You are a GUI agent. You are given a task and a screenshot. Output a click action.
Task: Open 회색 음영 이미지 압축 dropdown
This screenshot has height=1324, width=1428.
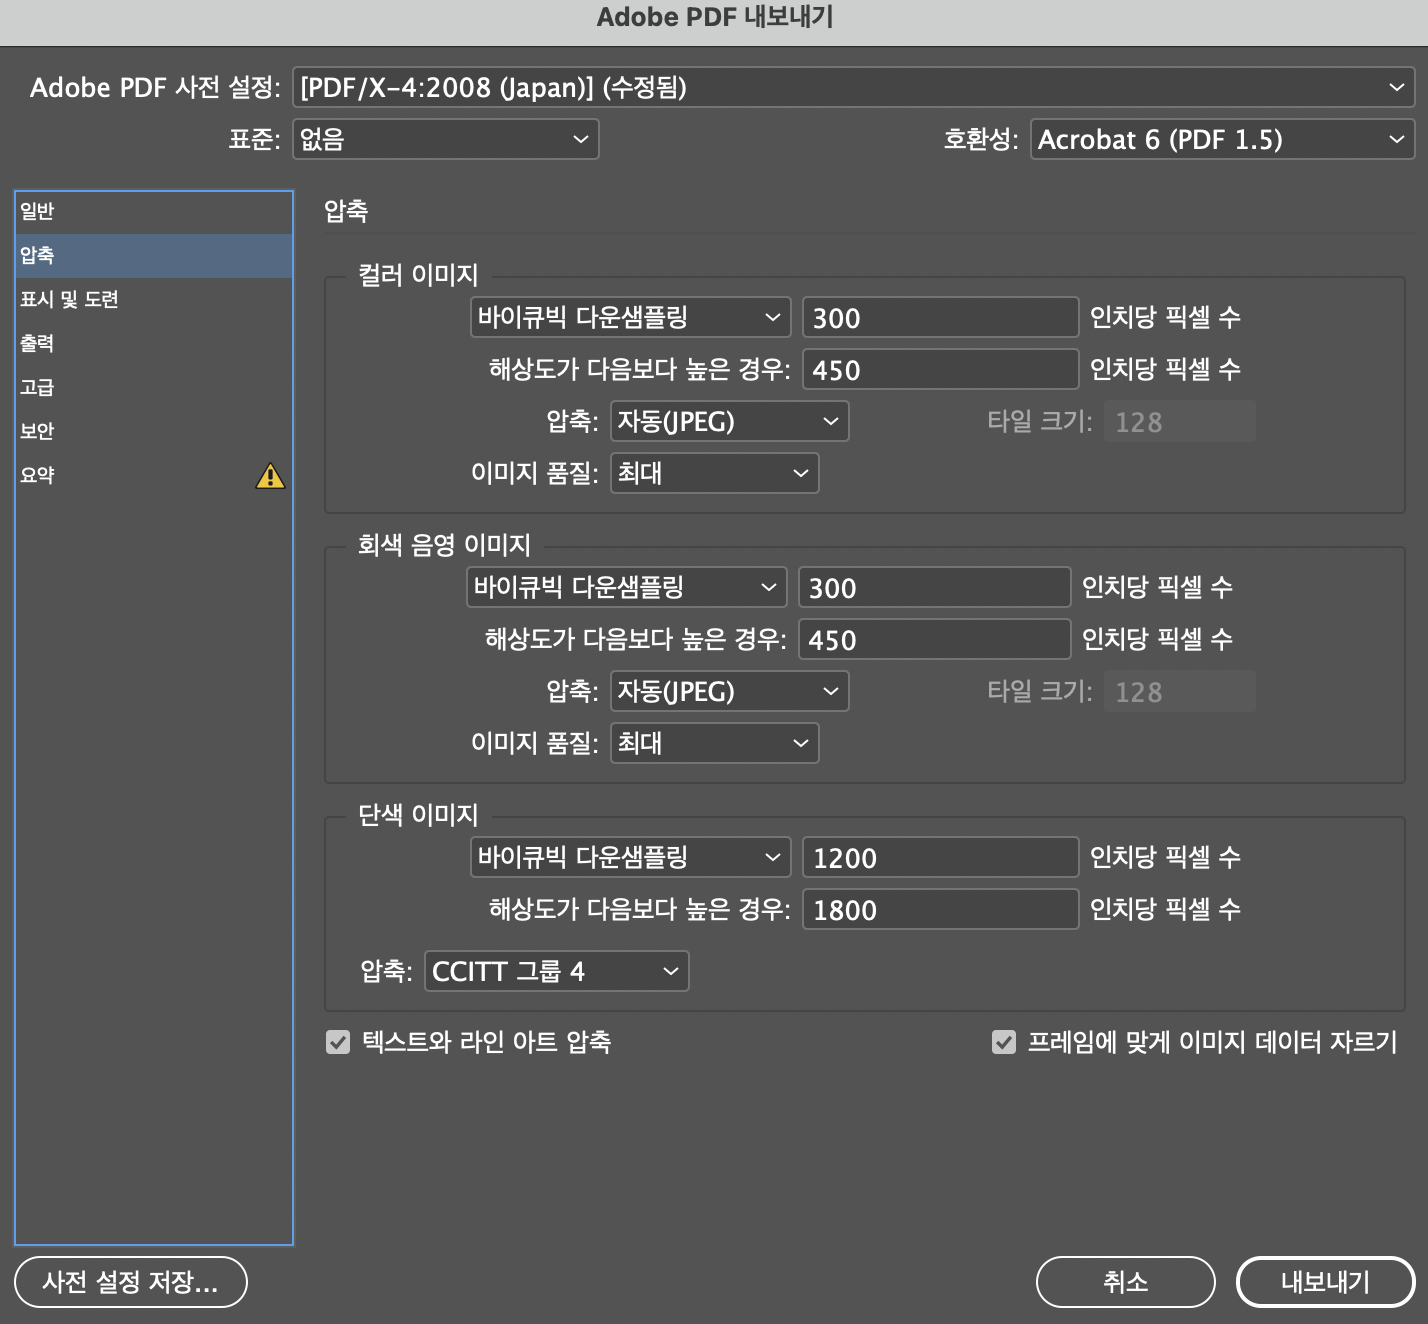[x=729, y=691]
